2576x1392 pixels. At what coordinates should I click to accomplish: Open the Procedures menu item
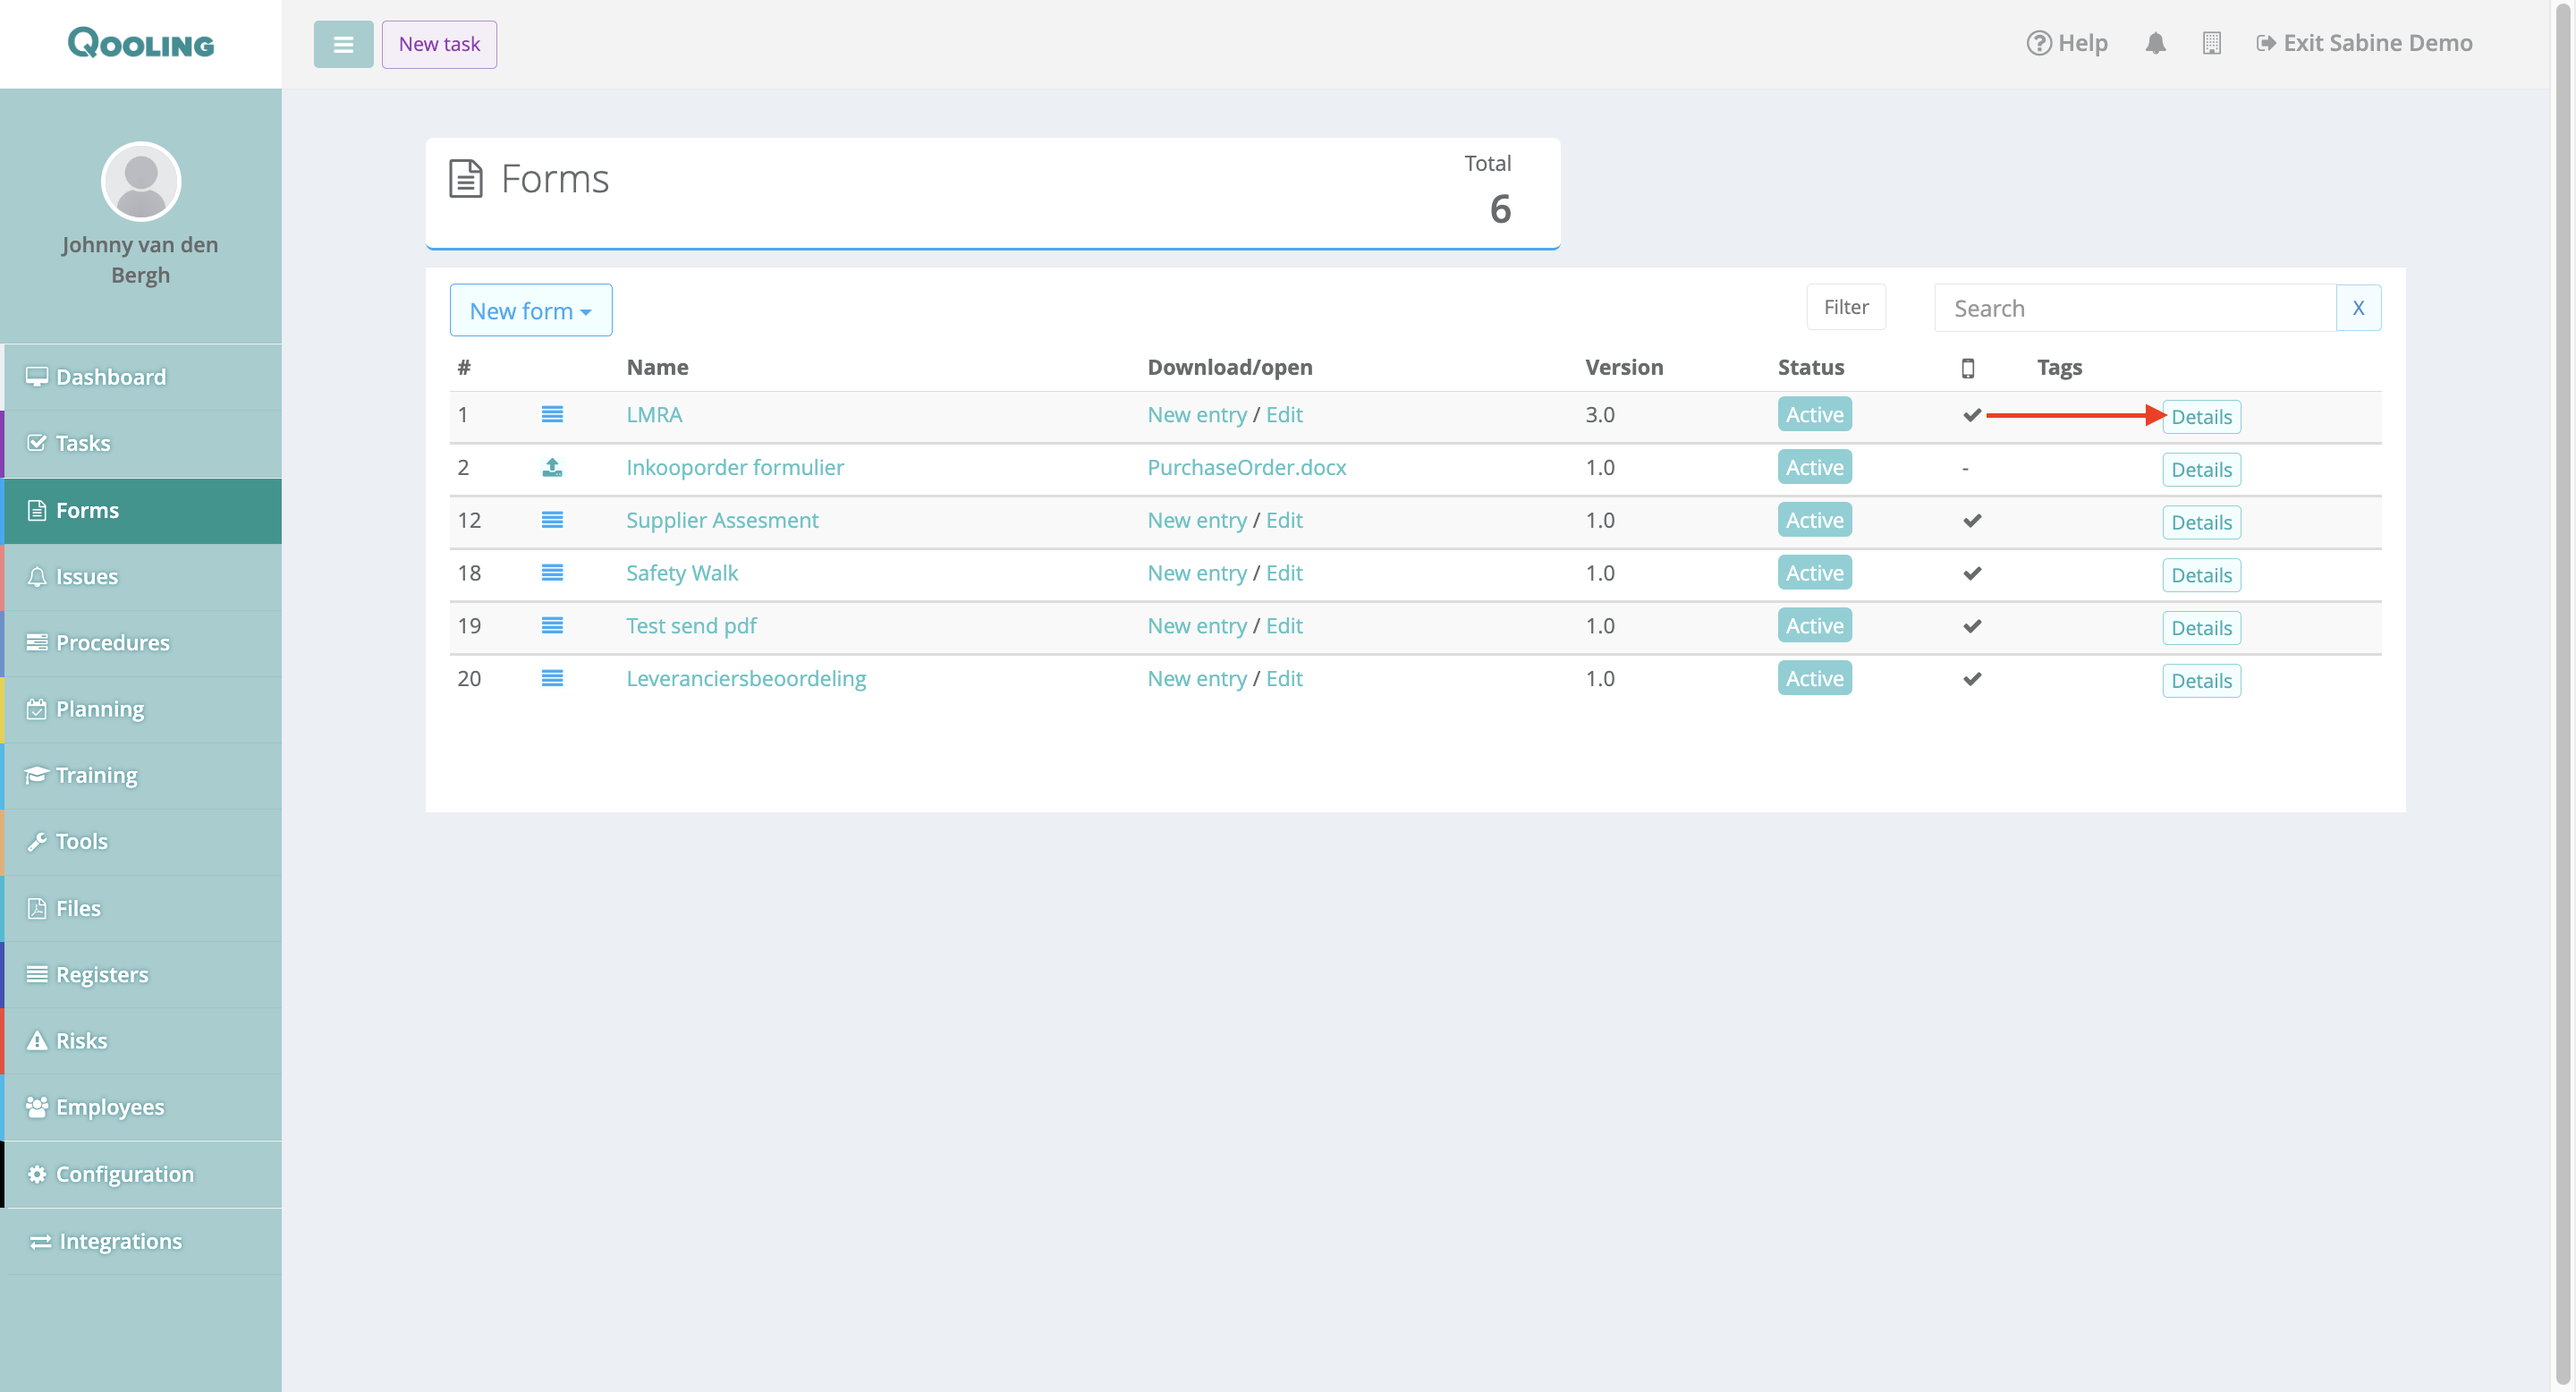(112, 643)
